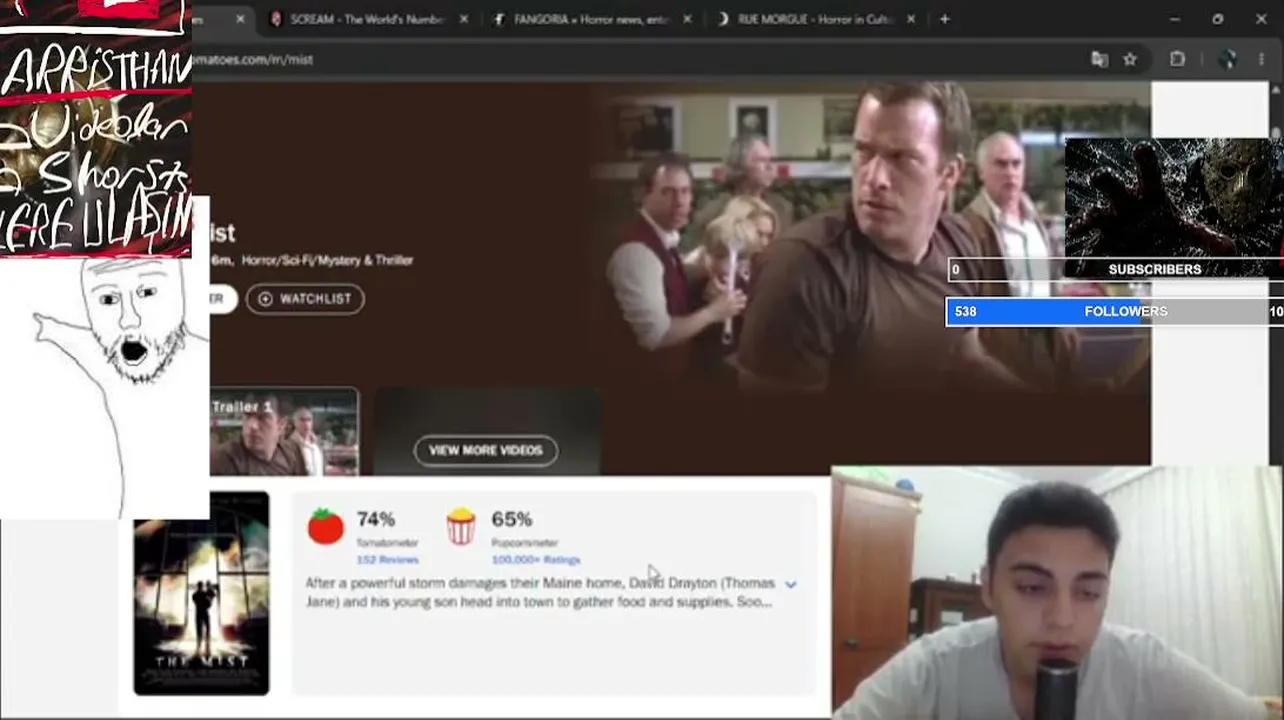Open the 100,000+ Ratings link
Image resolution: width=1284 pixels, height=720 pixels.
pos(536,560)
